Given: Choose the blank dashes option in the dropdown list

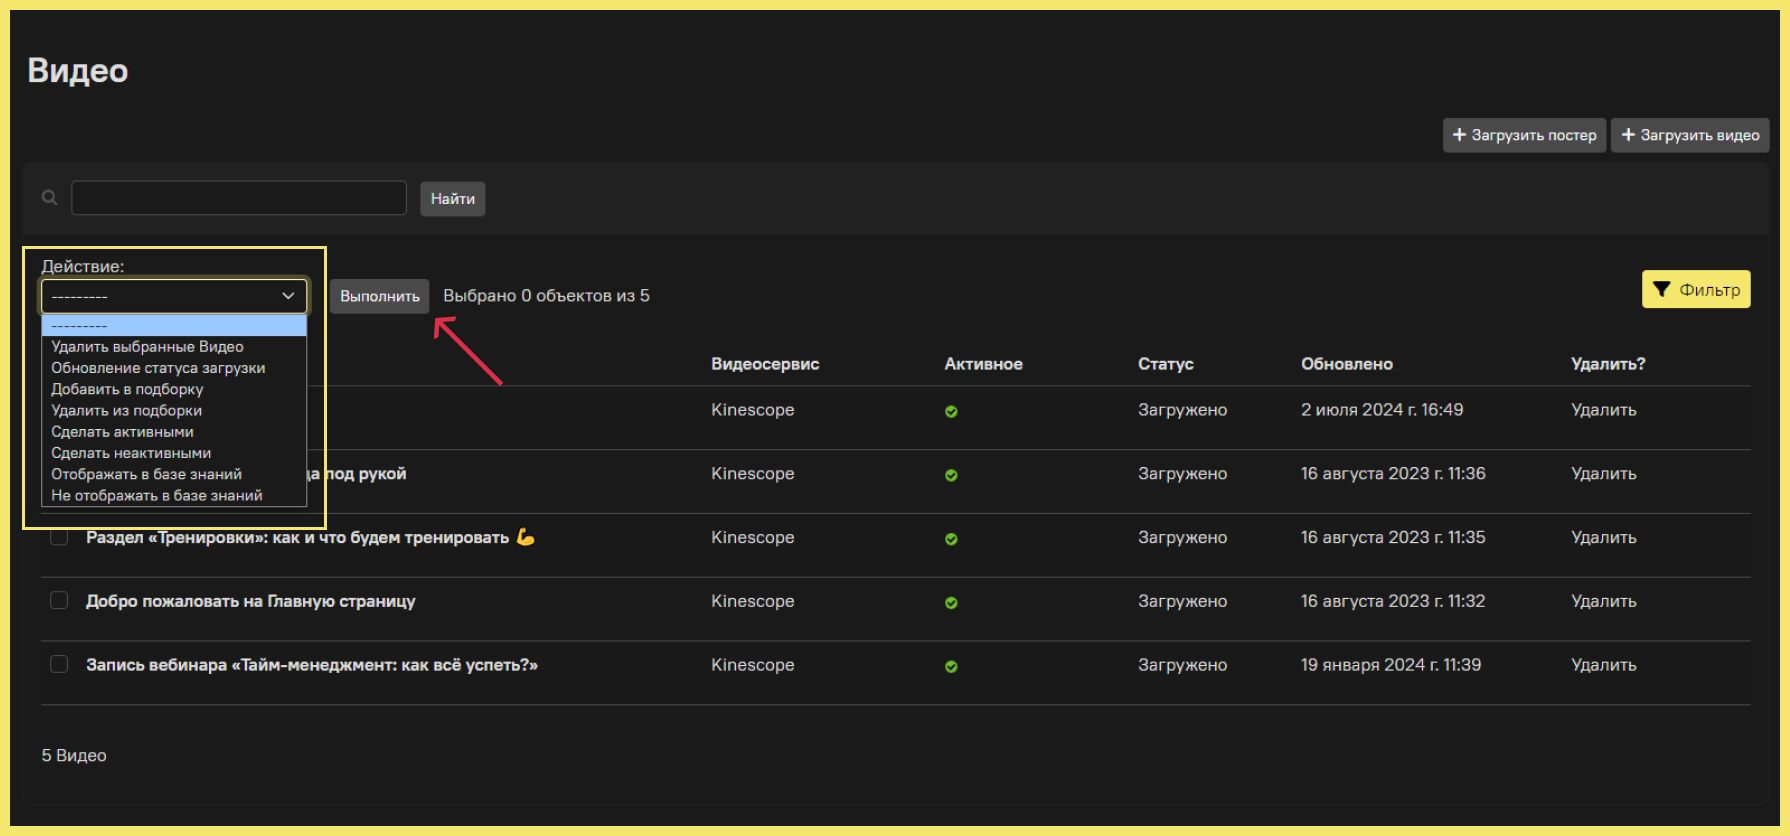Looking at the screenshot, I should coord(174,326).
